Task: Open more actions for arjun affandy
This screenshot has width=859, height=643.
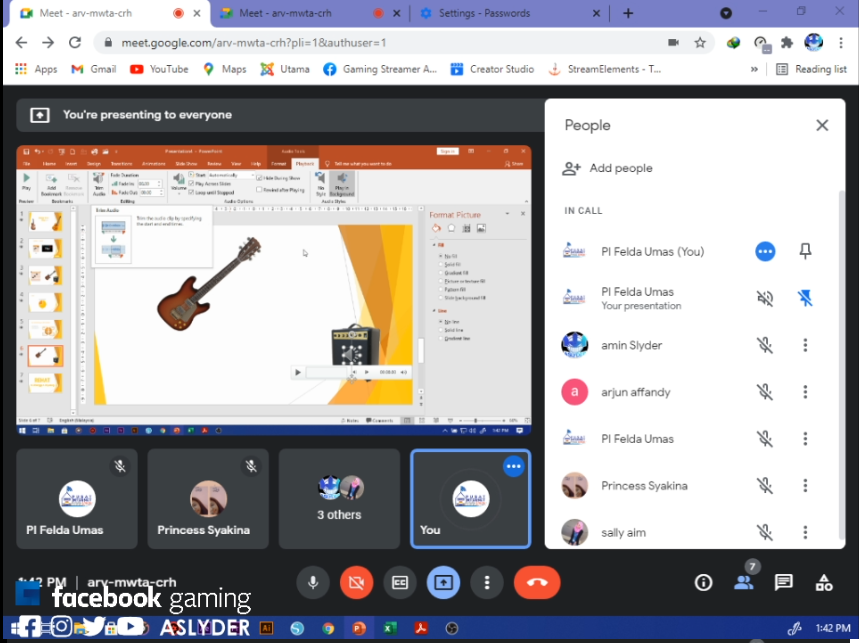Action: [x=805, y=392]
